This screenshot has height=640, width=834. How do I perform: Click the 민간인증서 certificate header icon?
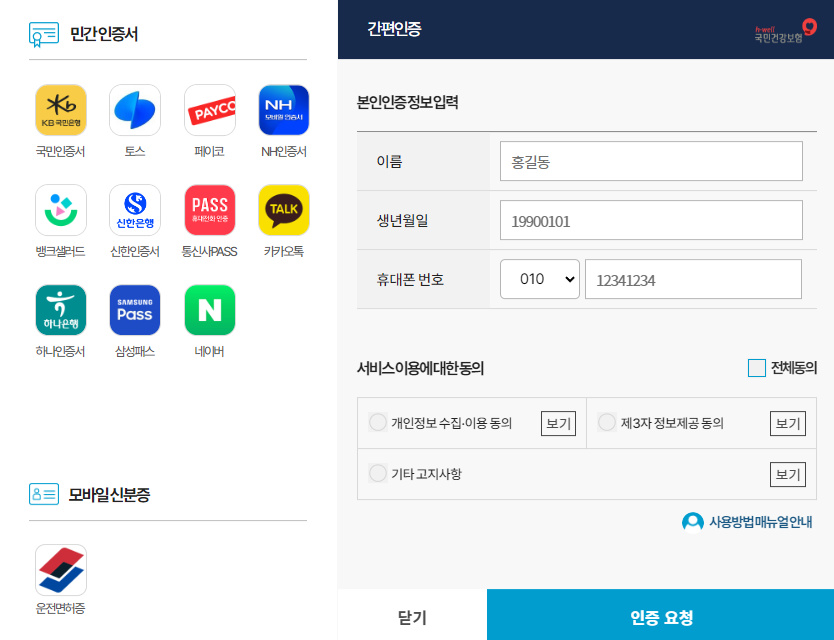point(44,35)
